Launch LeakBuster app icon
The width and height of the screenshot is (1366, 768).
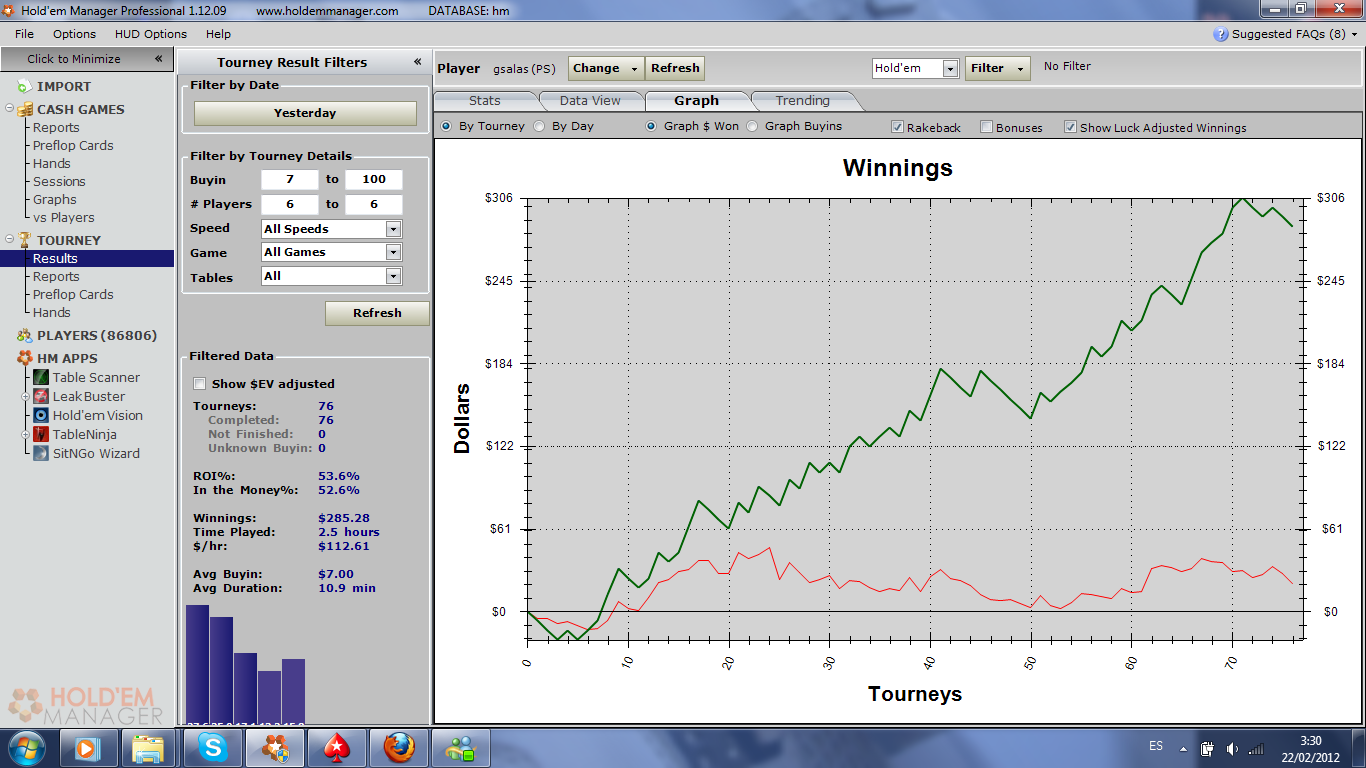click(41, 396)
